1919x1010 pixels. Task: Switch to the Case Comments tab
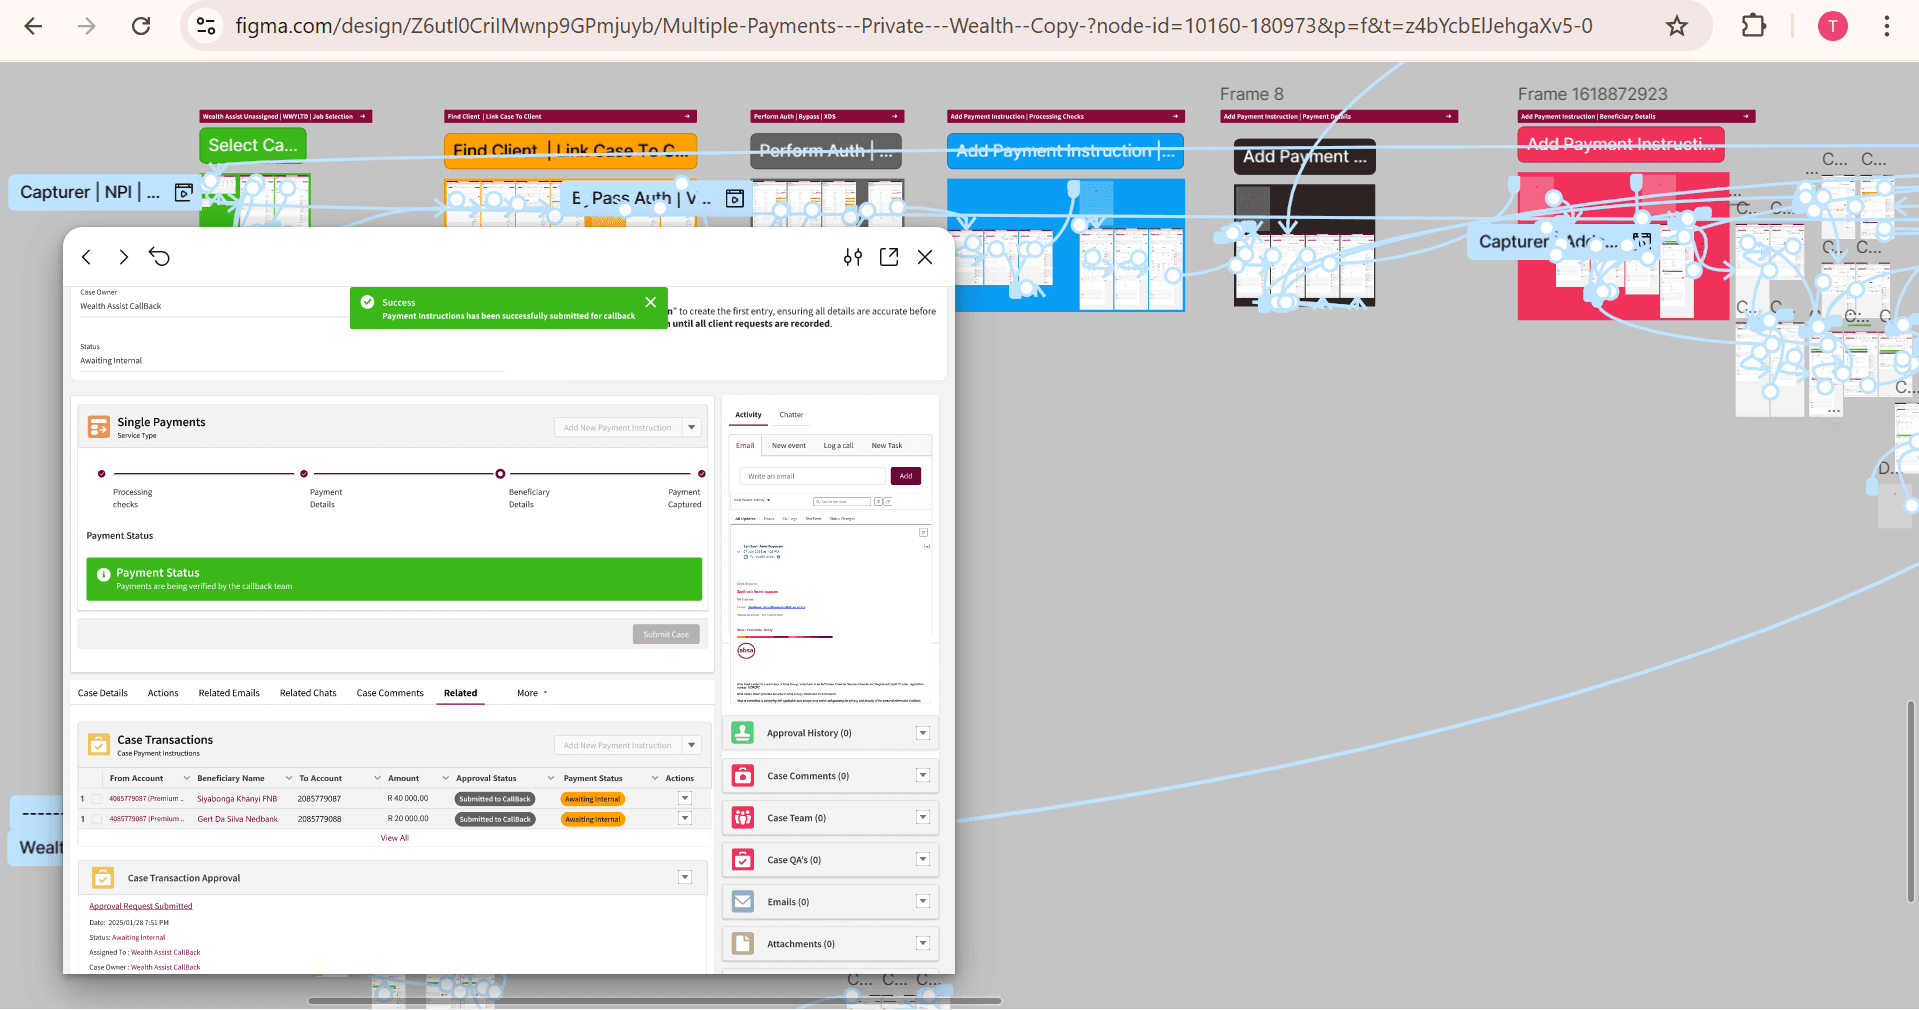tap(390, 693)
